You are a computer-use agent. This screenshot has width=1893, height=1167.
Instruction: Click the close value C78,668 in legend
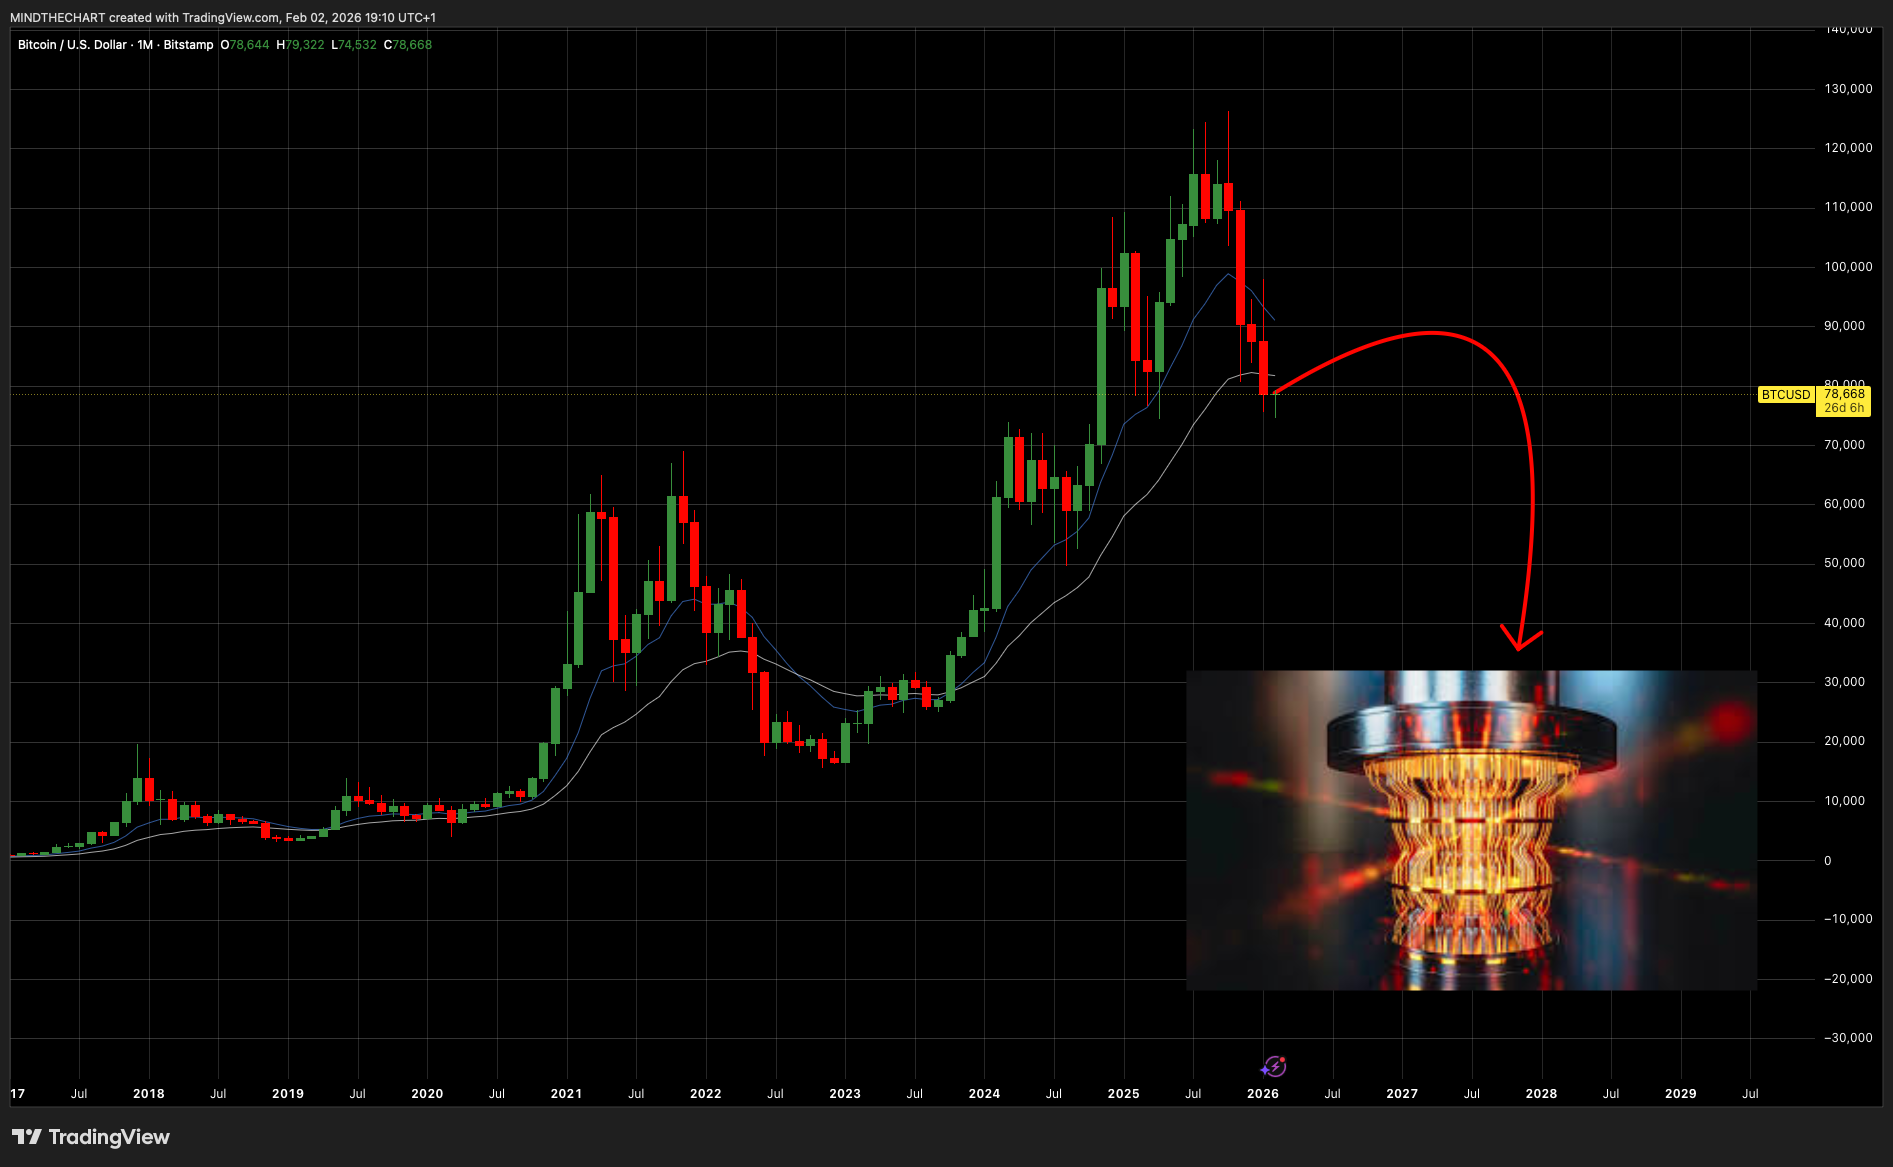pyautogui.click(x=408, y=45)
